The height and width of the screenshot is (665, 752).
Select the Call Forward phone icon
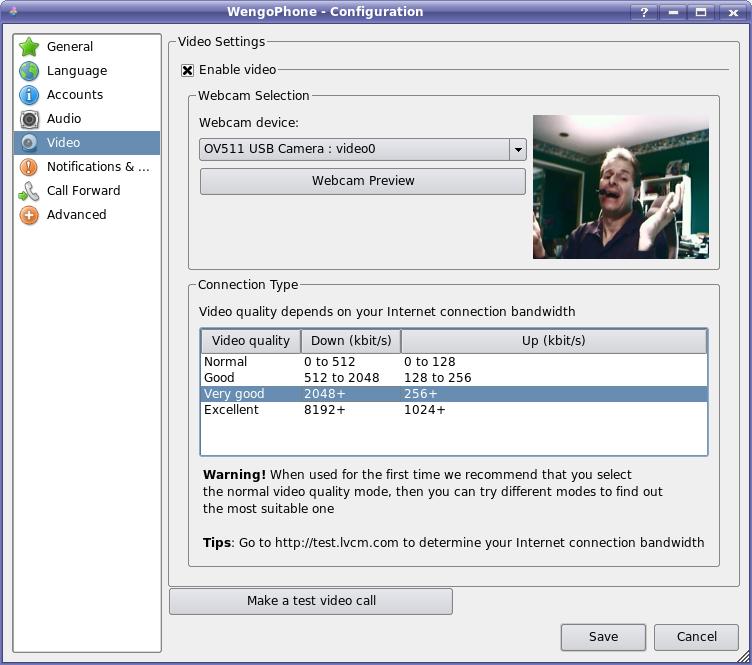pos(29,191)
